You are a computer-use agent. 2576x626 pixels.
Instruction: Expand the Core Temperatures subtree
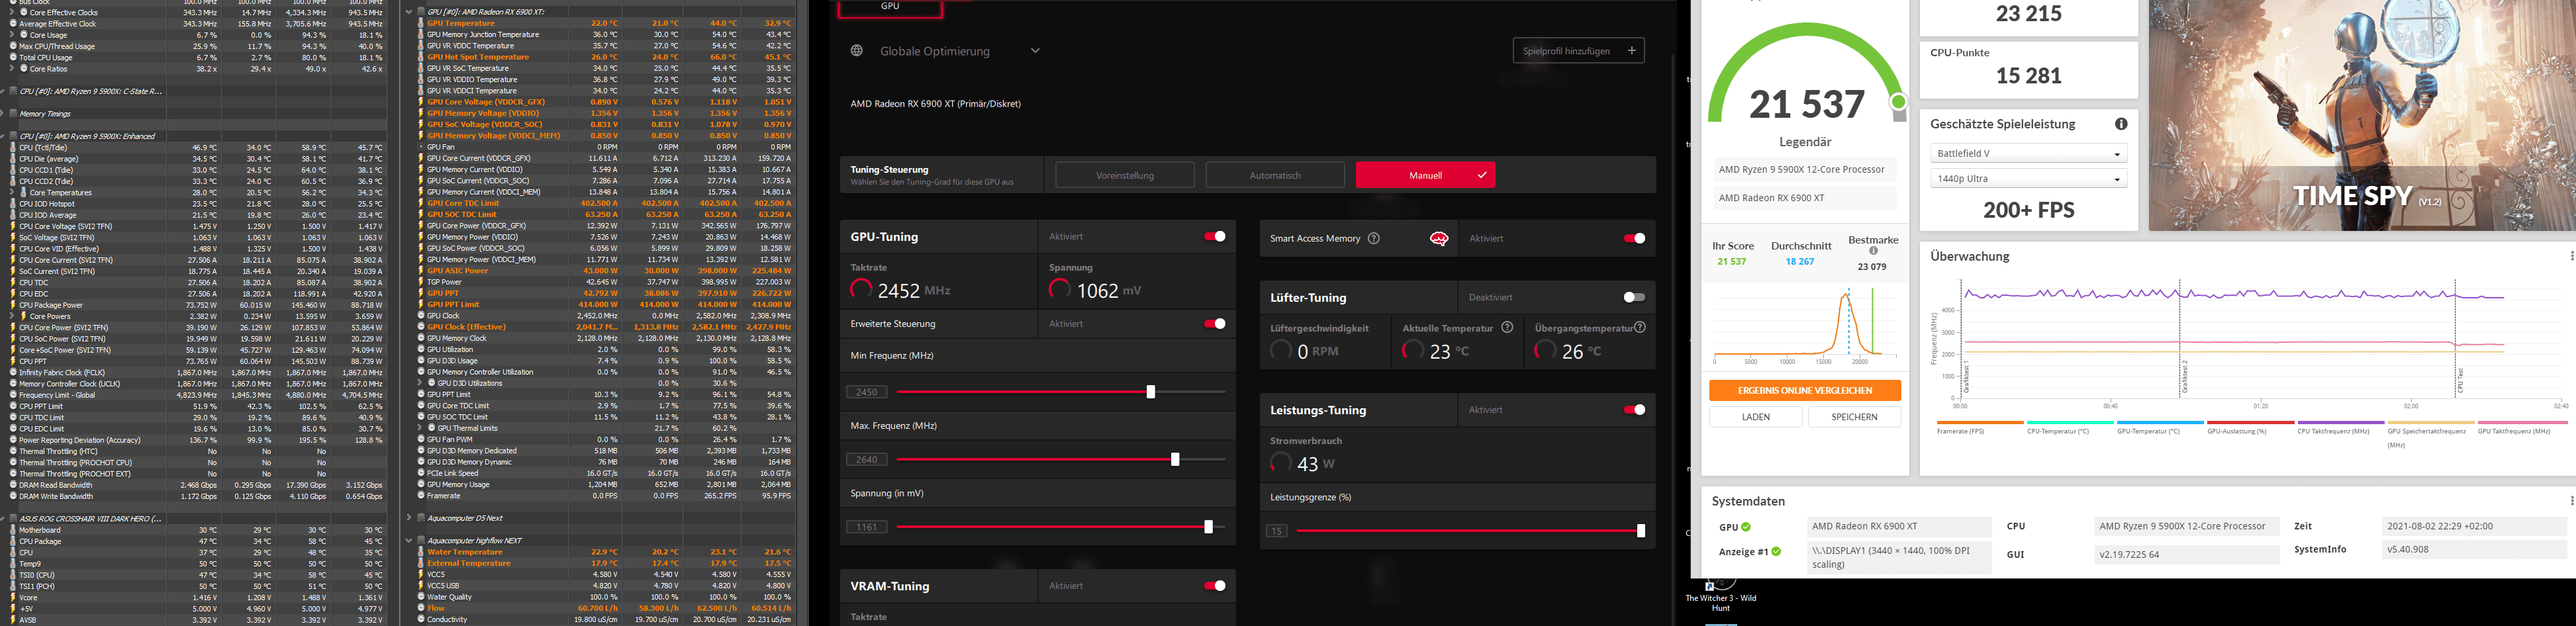click(13, 193)
